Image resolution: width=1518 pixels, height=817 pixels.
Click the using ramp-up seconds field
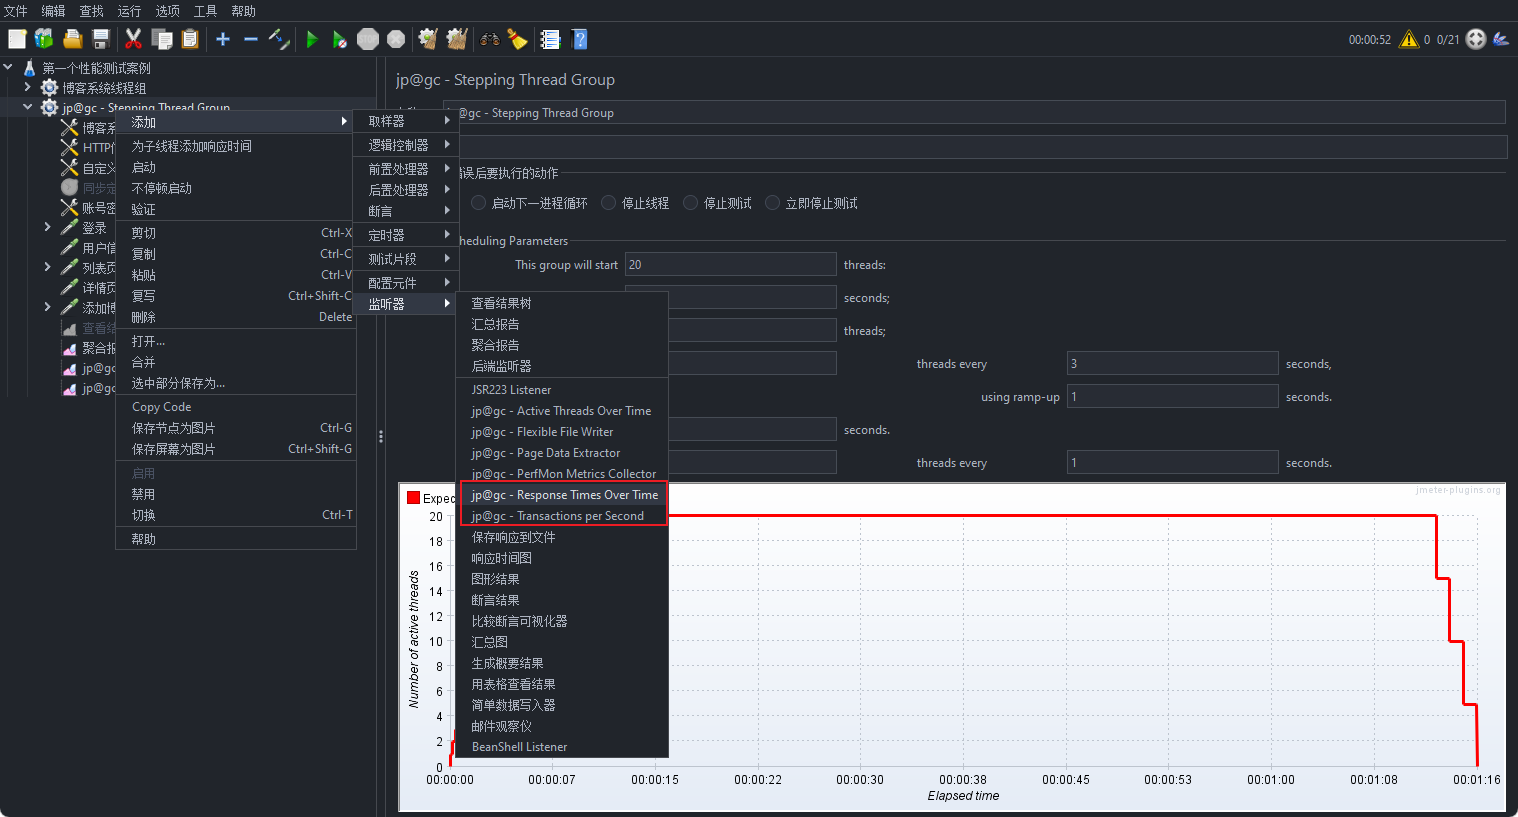coord(1173,397)
